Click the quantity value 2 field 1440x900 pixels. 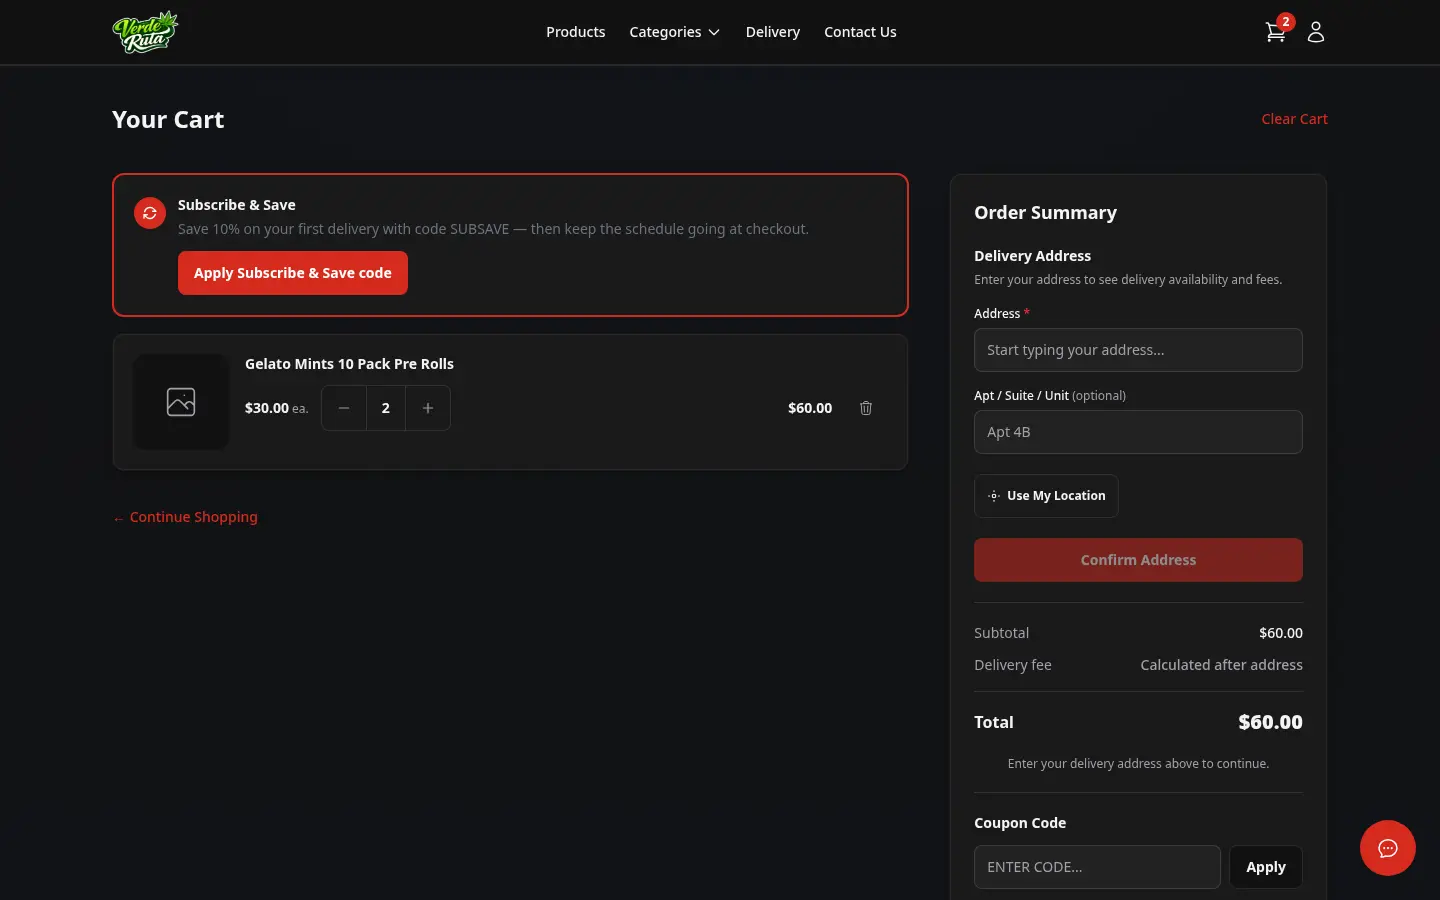[386, 408]
